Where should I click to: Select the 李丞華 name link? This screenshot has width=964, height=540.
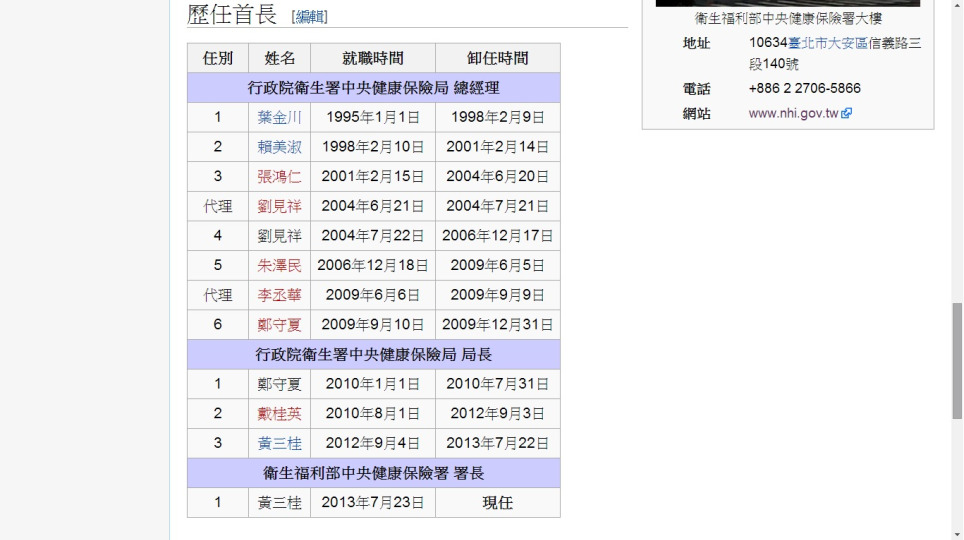click(279, 296)
